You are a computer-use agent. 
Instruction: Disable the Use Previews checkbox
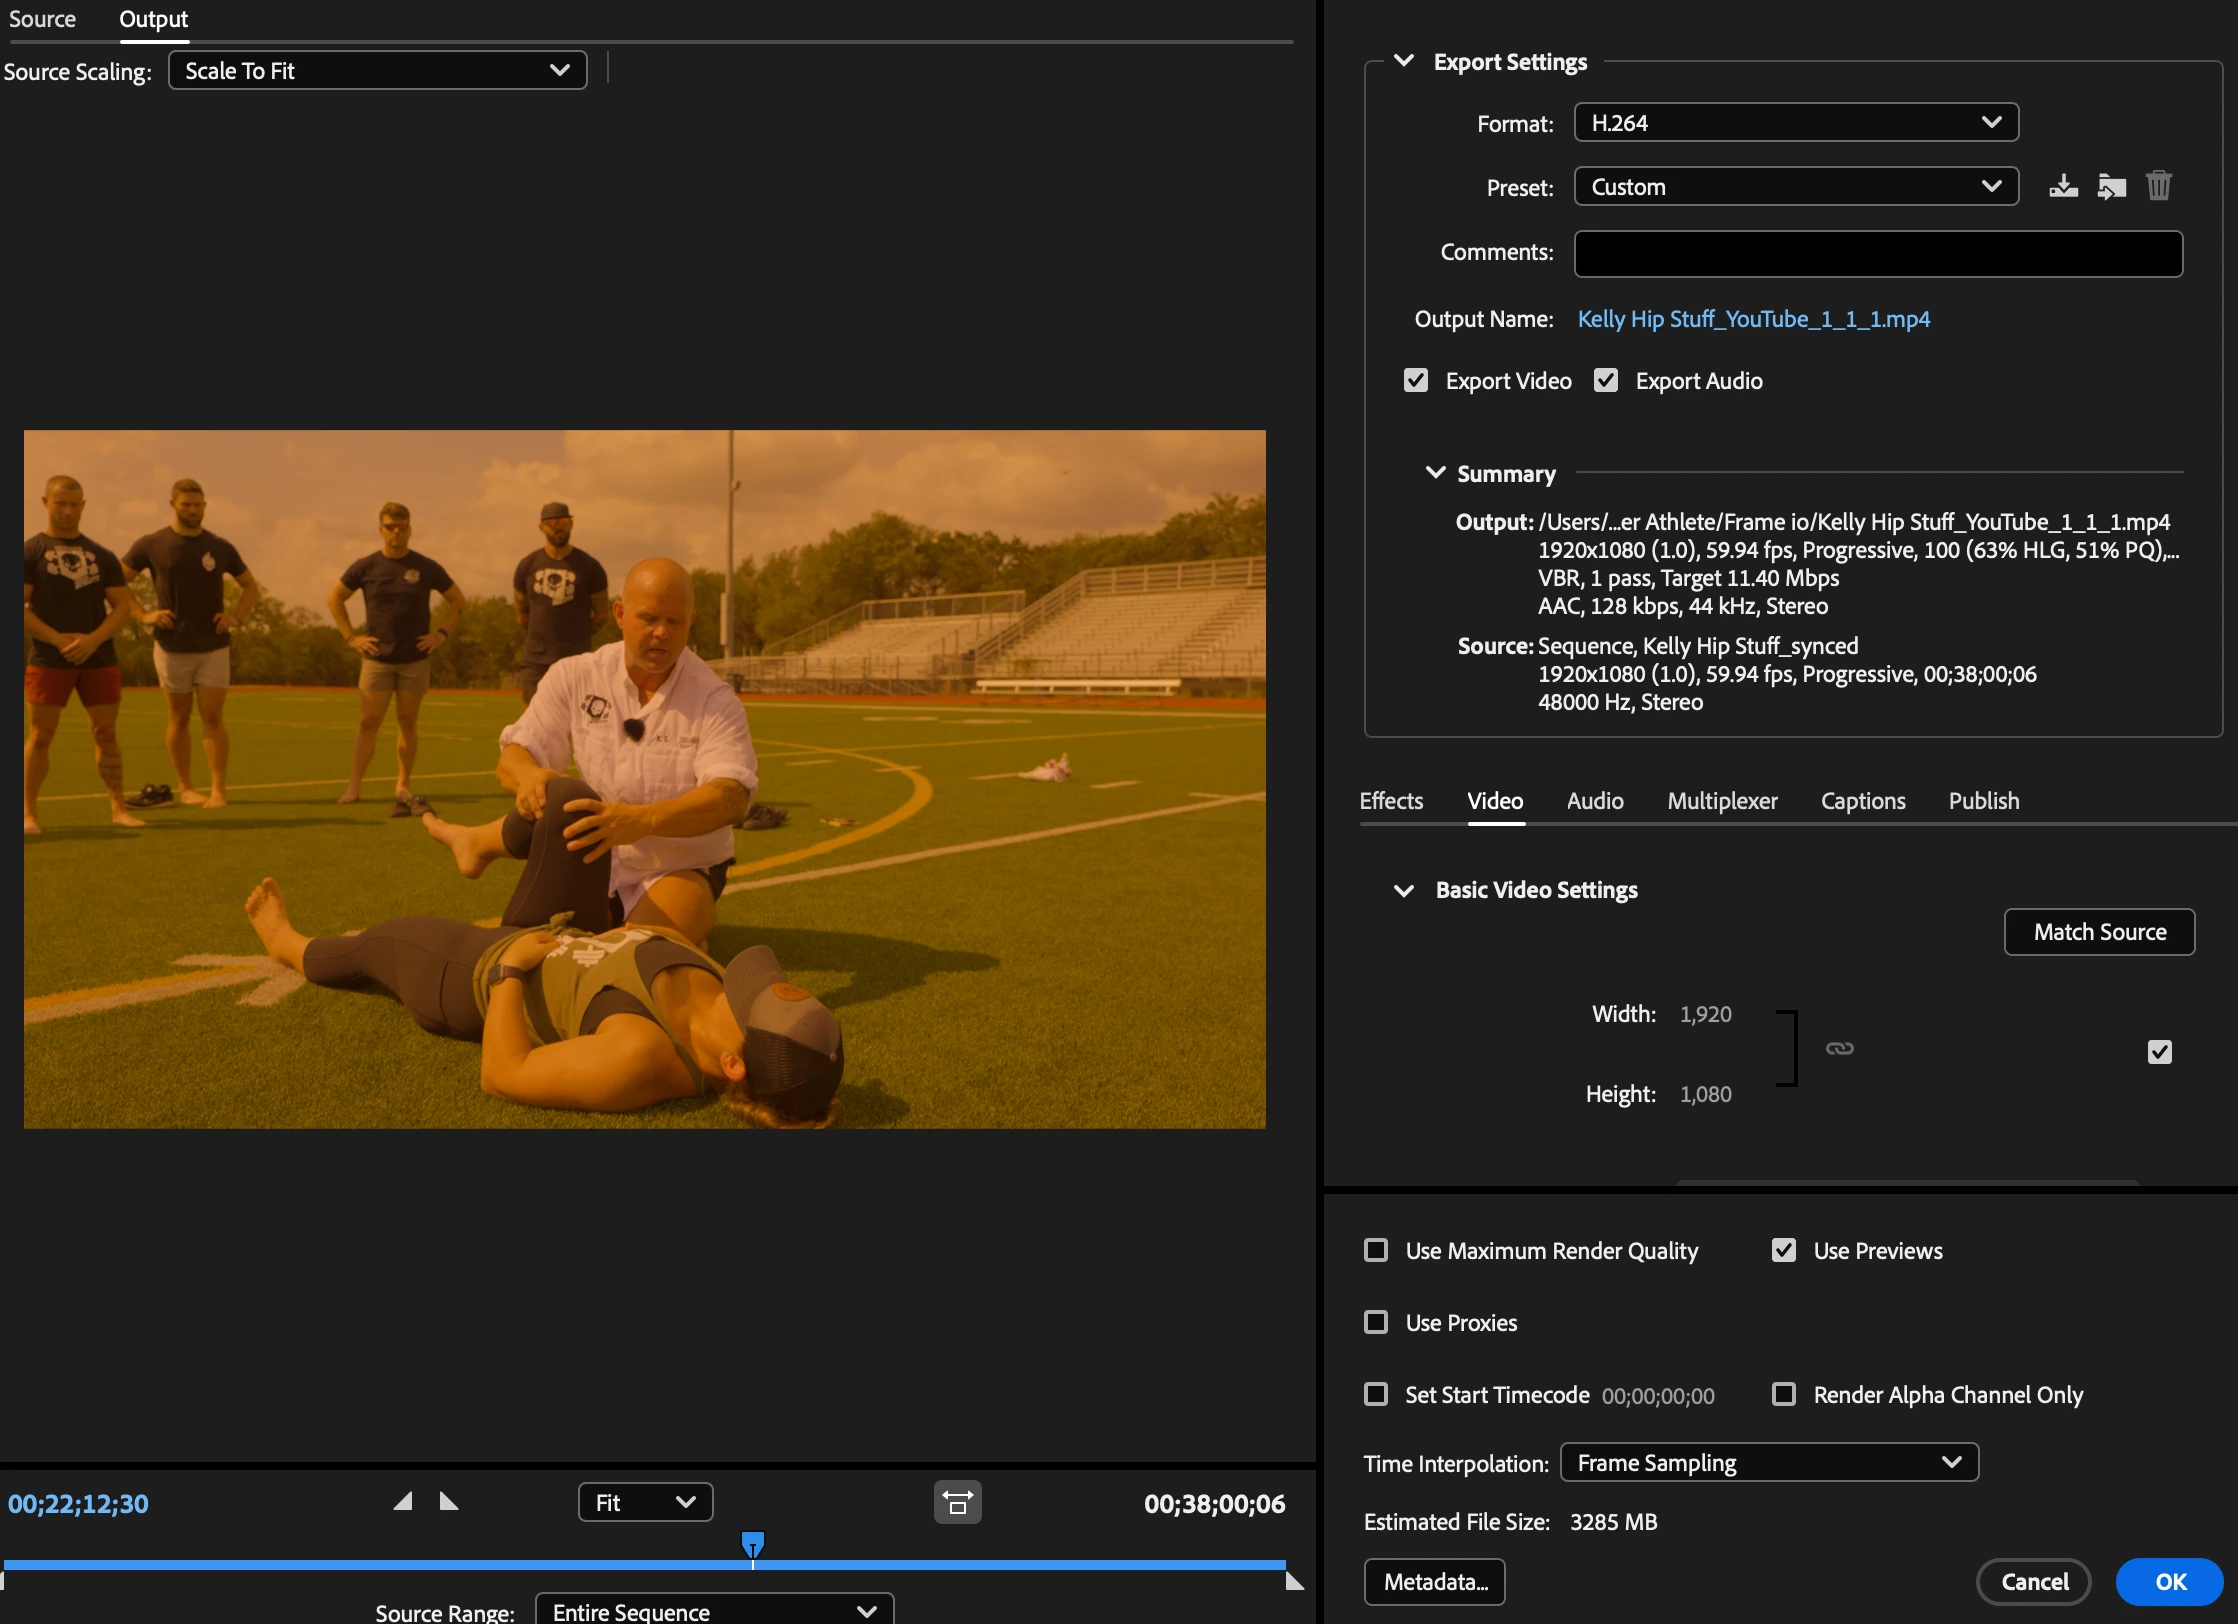[x=1784, y=1251]
